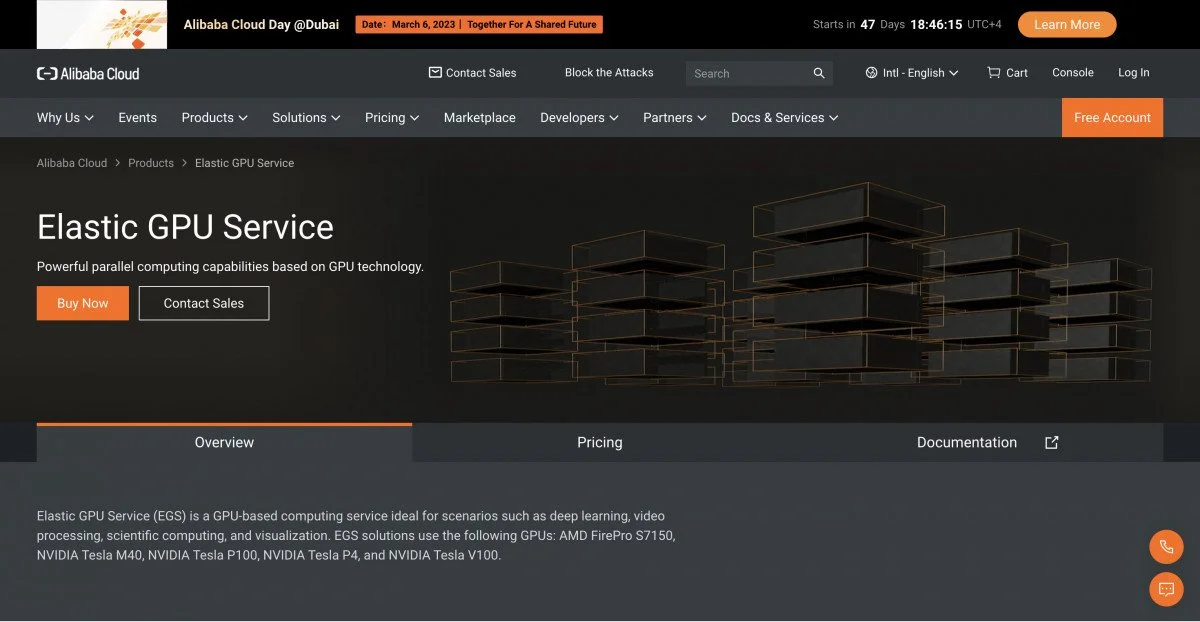Click the Learn More banner button
The width and height of the screenshot is (1200, 622).
(x=1067, y=24)
